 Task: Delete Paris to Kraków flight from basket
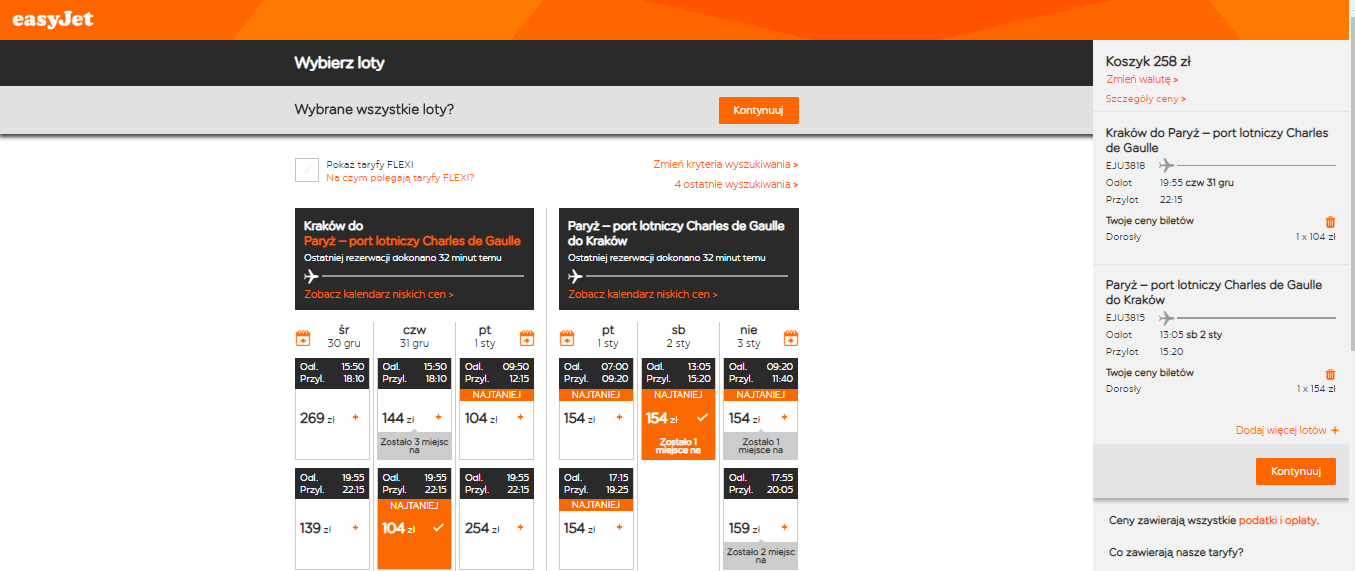coord(1330,374)
